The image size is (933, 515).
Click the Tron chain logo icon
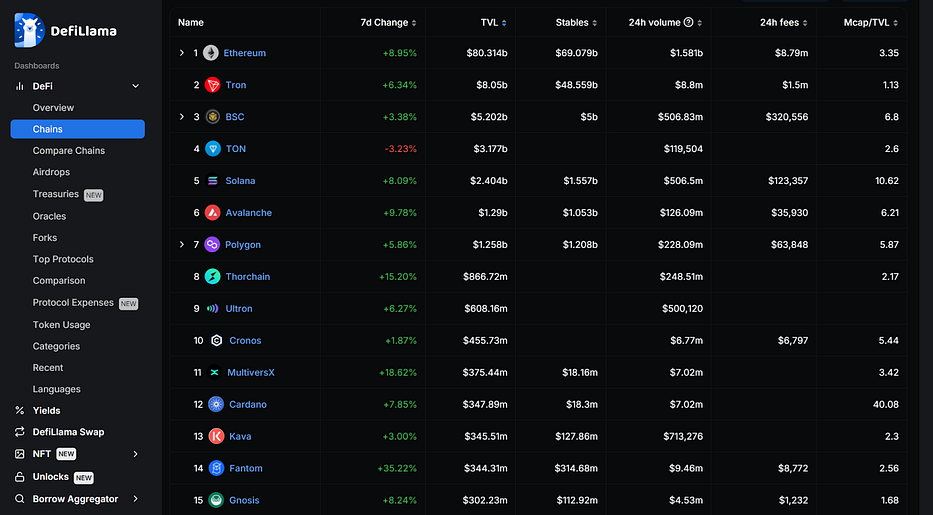(x=212, y=85)
